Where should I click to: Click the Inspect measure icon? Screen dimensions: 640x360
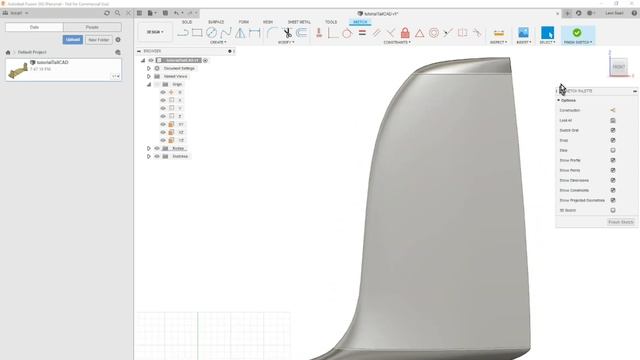[499, 33]
